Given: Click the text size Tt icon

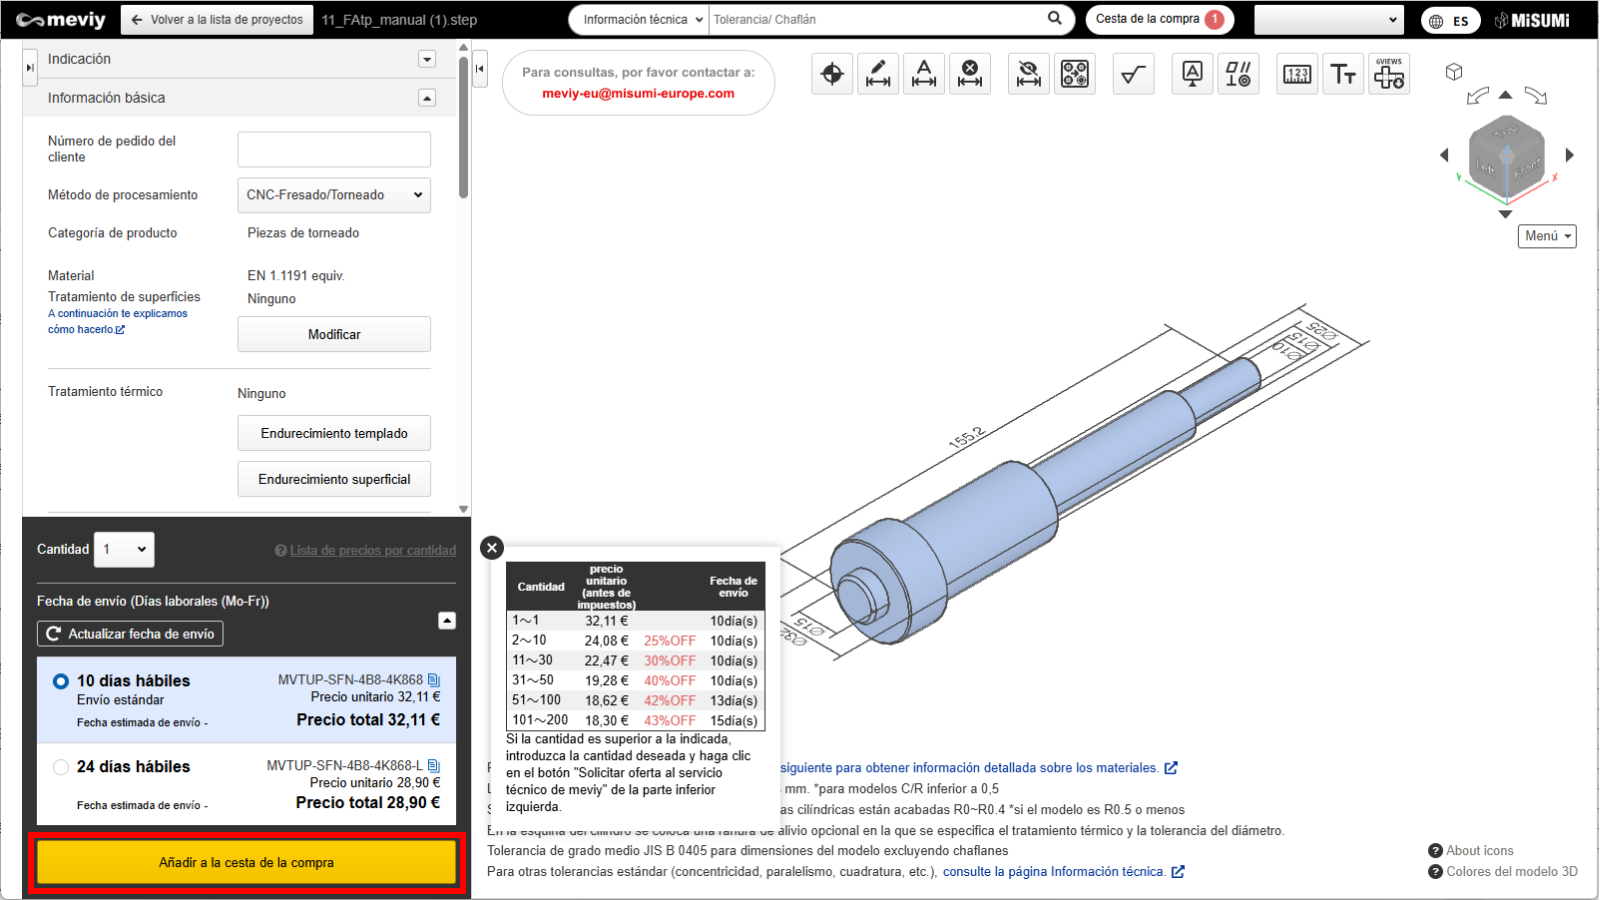Looking at the screenshot, I should [x=1343, y=74].
